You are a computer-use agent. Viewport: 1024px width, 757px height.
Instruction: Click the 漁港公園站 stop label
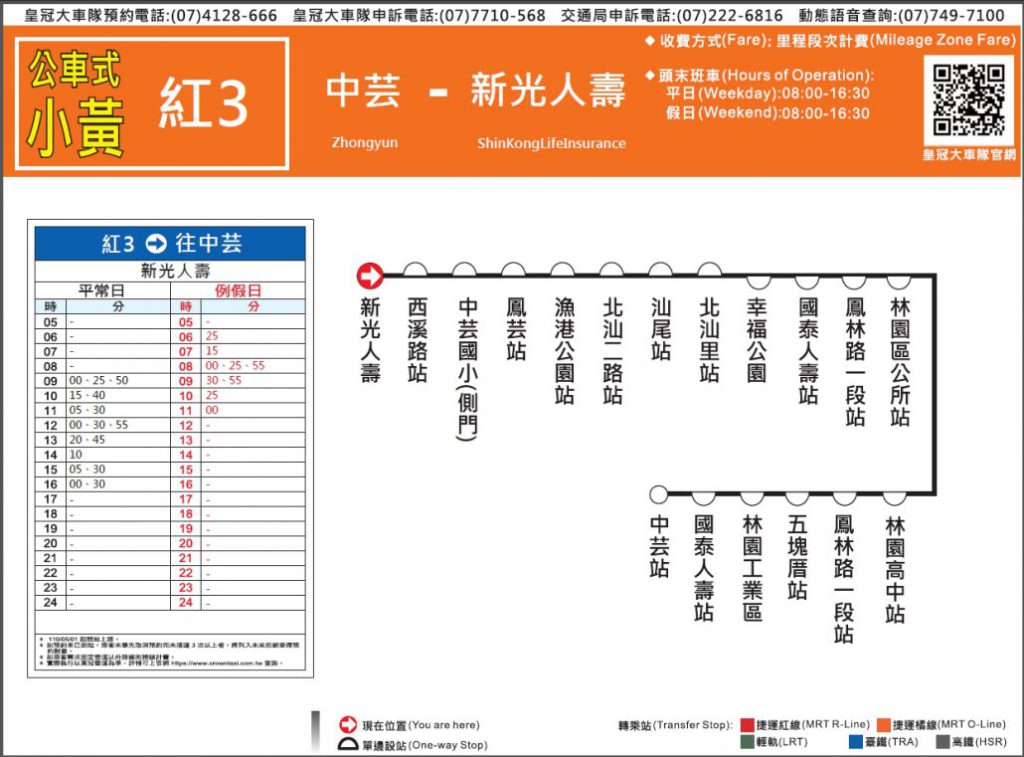coord(564,350)
